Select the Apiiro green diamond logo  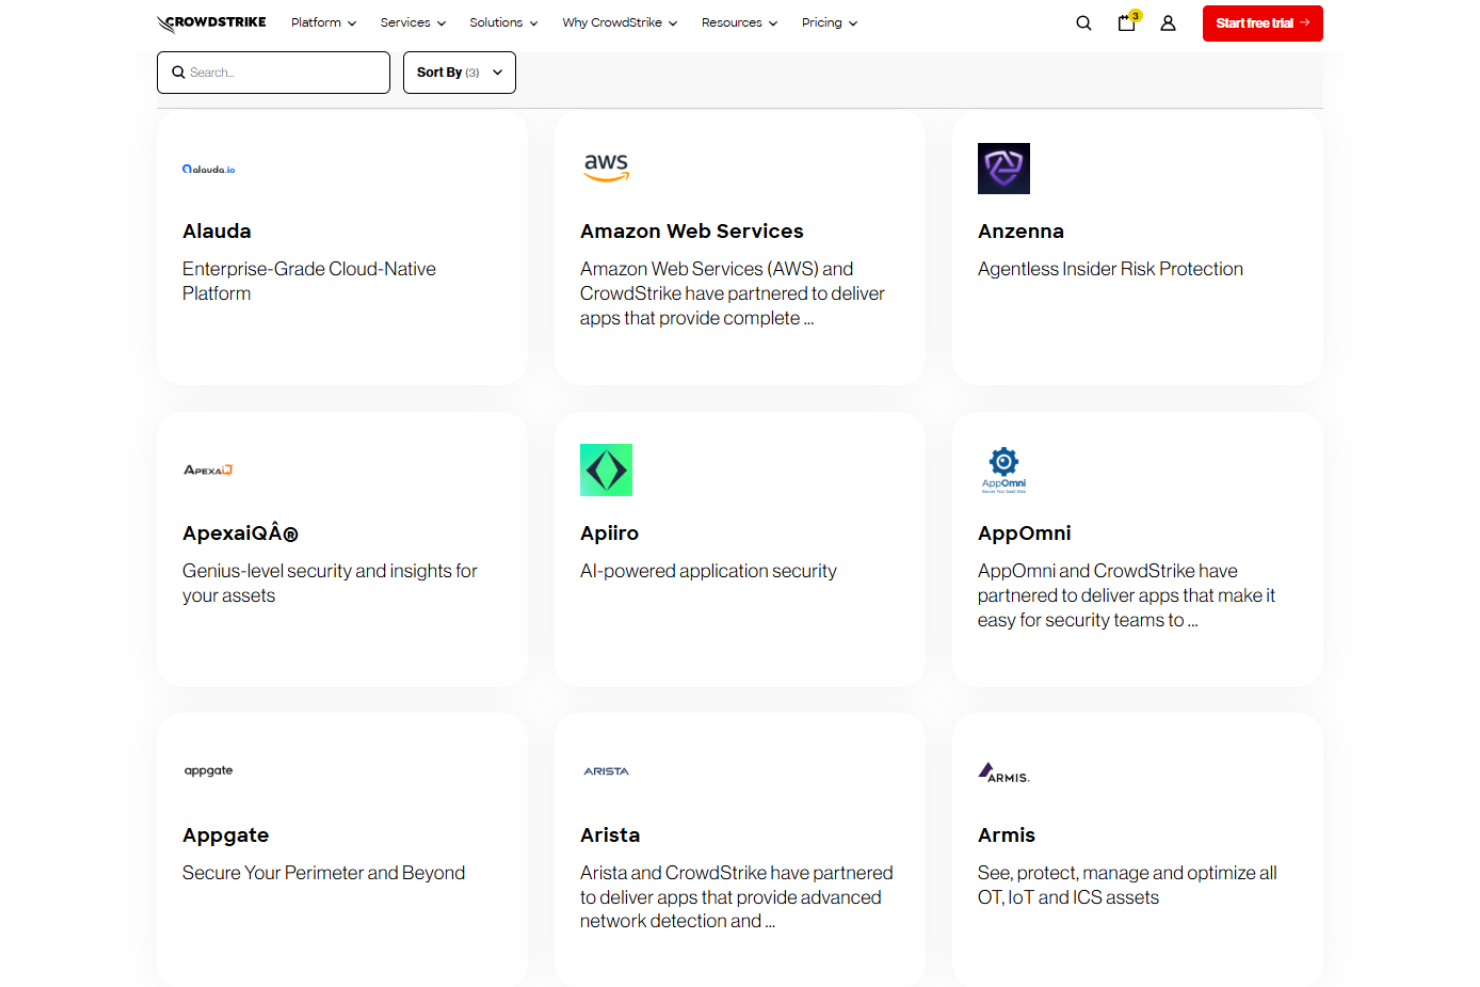[606, 469]
